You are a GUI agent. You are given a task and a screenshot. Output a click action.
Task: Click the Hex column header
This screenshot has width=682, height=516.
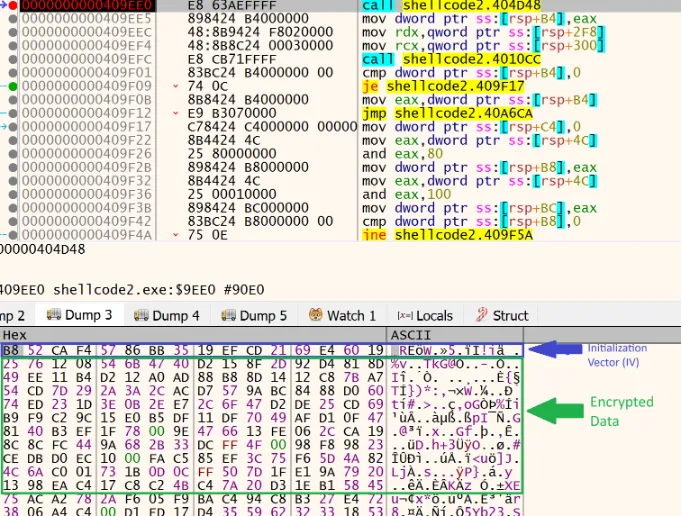15,335
